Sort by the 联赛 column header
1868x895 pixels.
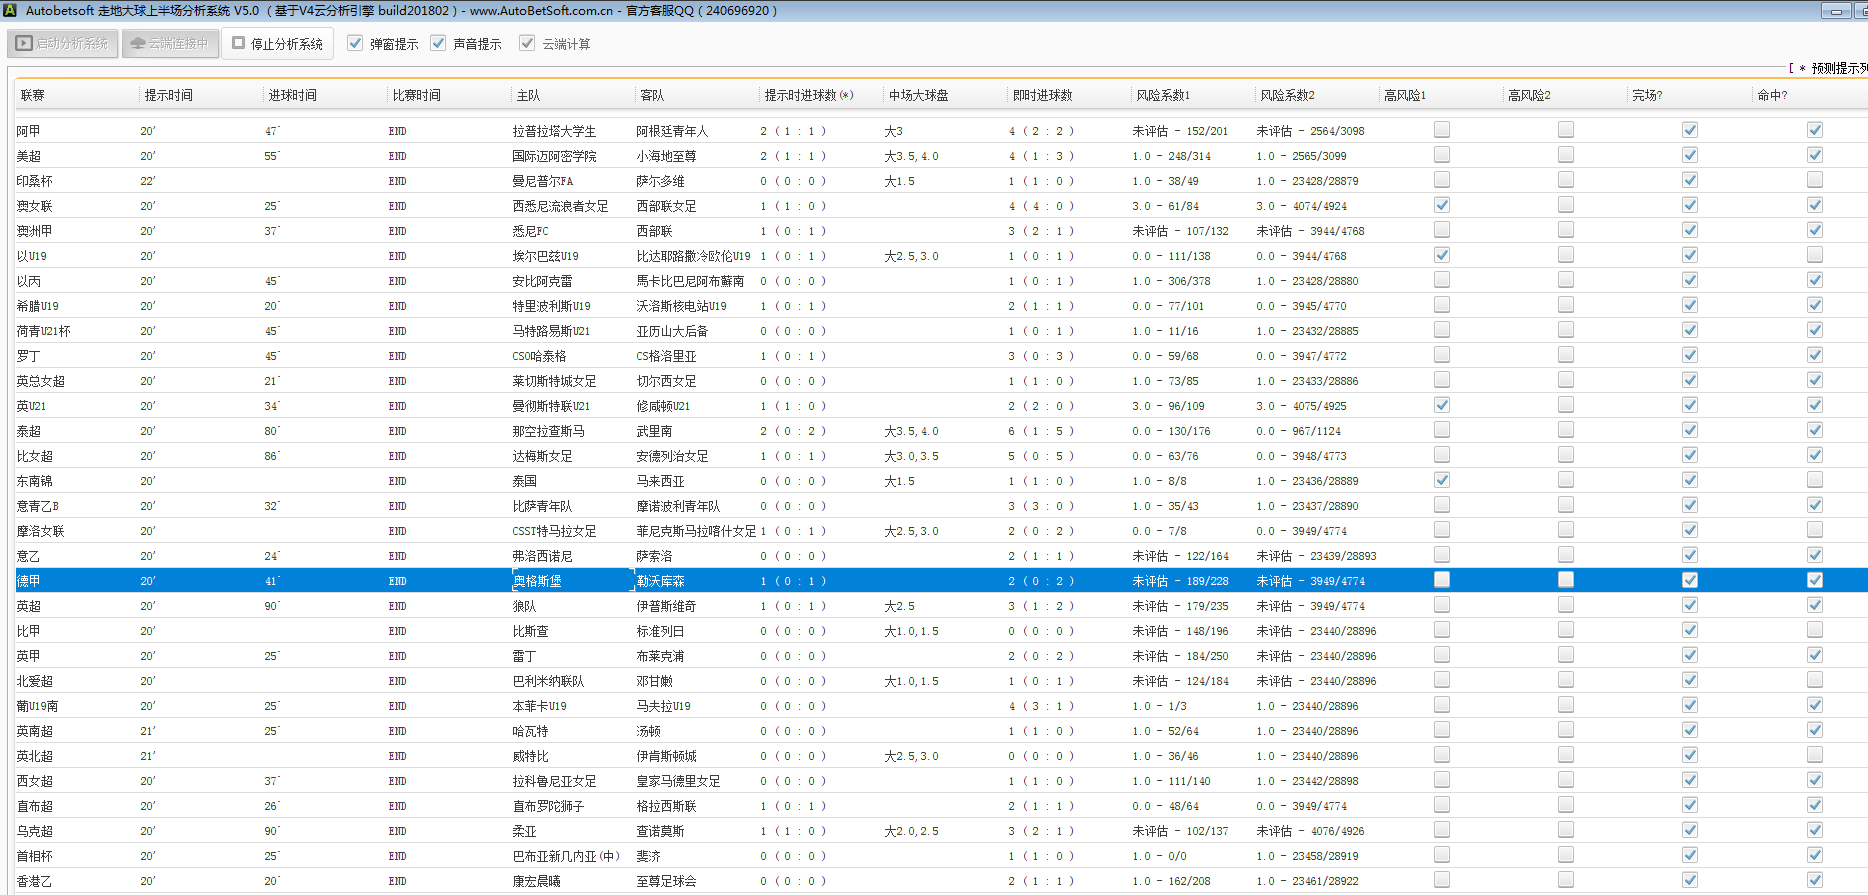click(x=33, y=95)
